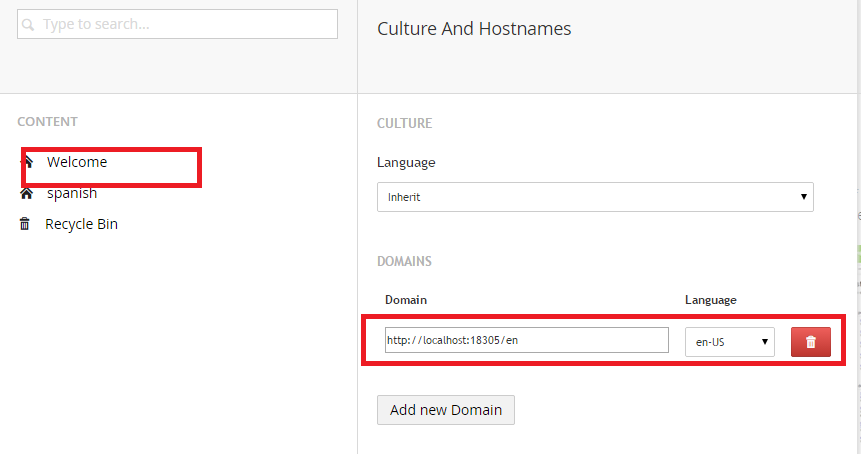Focus the Type to search field

tap(185, 25)
